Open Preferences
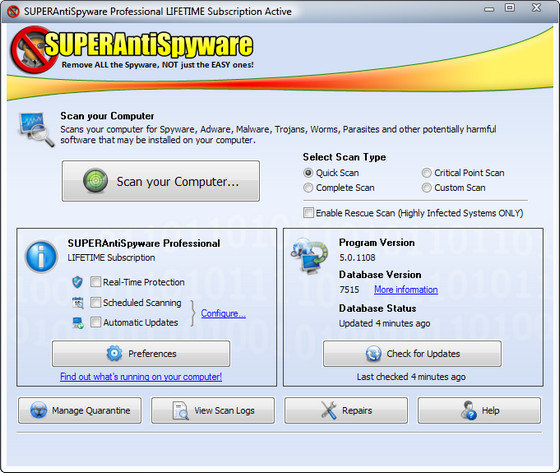This screenshot has width=560, height=473. pos(141,353)
